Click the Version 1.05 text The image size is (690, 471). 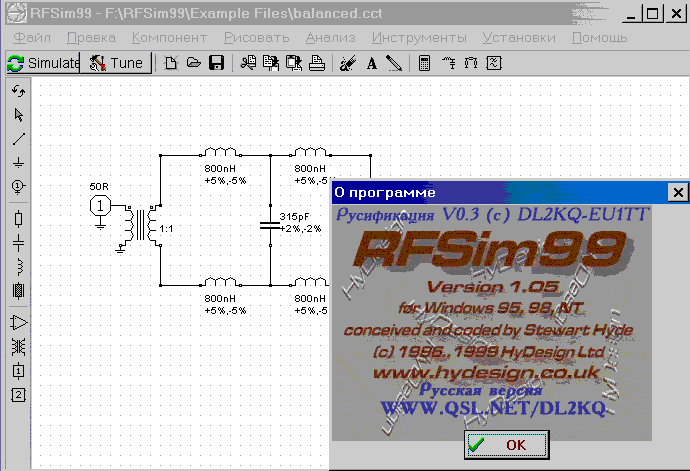click(493, 287)
